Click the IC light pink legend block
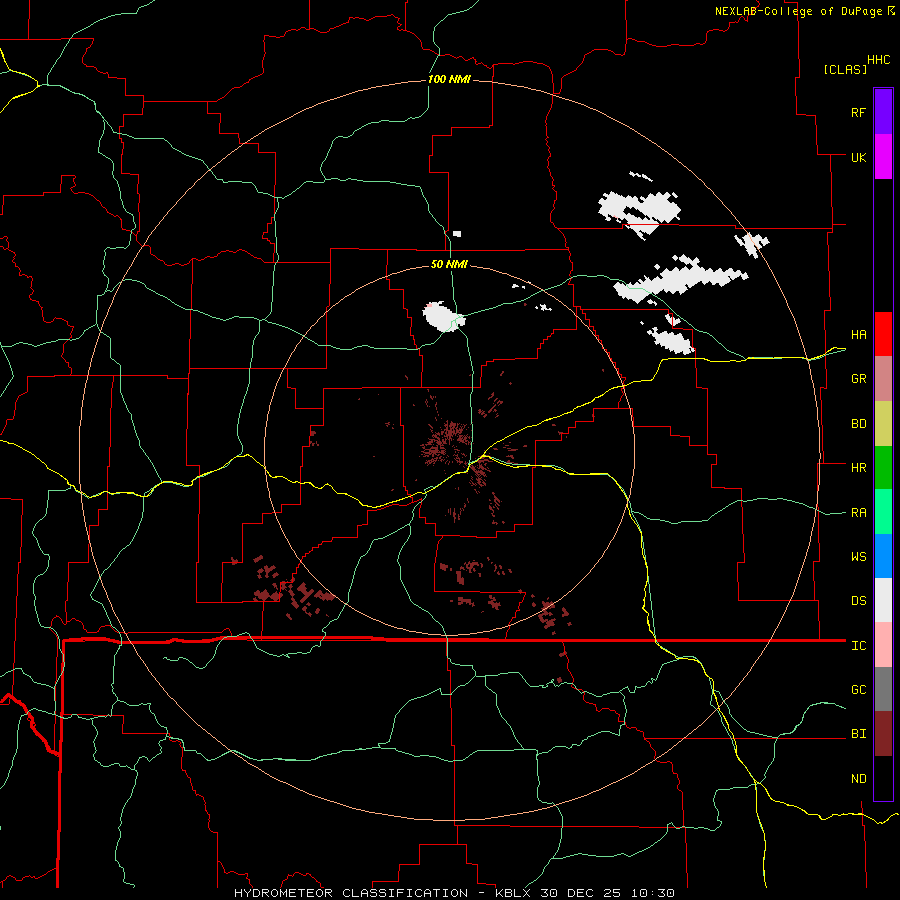900x900 pixels. tap(883, 645)
